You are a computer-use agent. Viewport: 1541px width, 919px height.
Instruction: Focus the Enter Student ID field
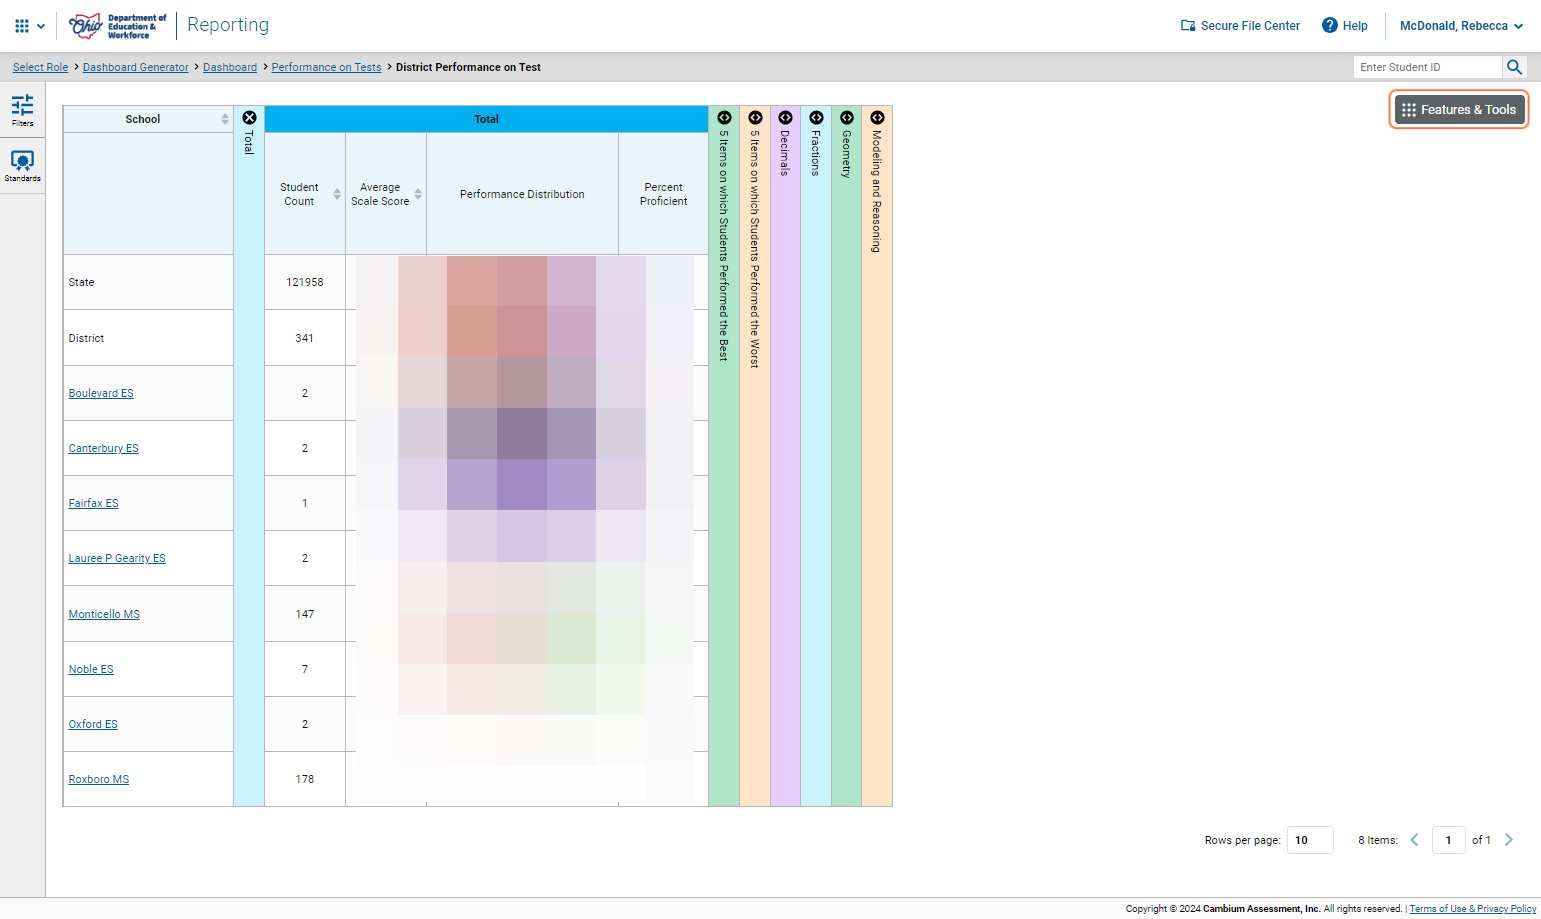[x=1428, y=67]
